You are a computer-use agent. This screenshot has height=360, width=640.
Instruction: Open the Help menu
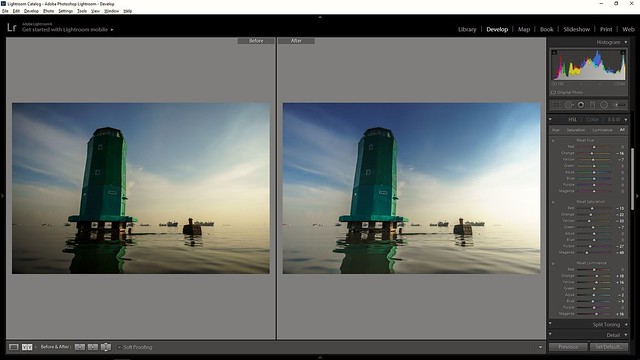(x=128, y=11)
